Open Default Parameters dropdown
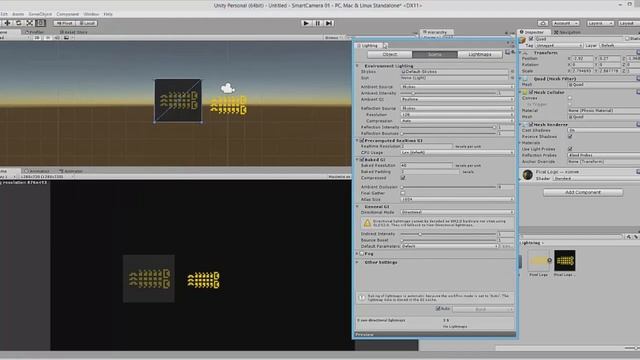640x360 pixels. (x=450, y=246)
